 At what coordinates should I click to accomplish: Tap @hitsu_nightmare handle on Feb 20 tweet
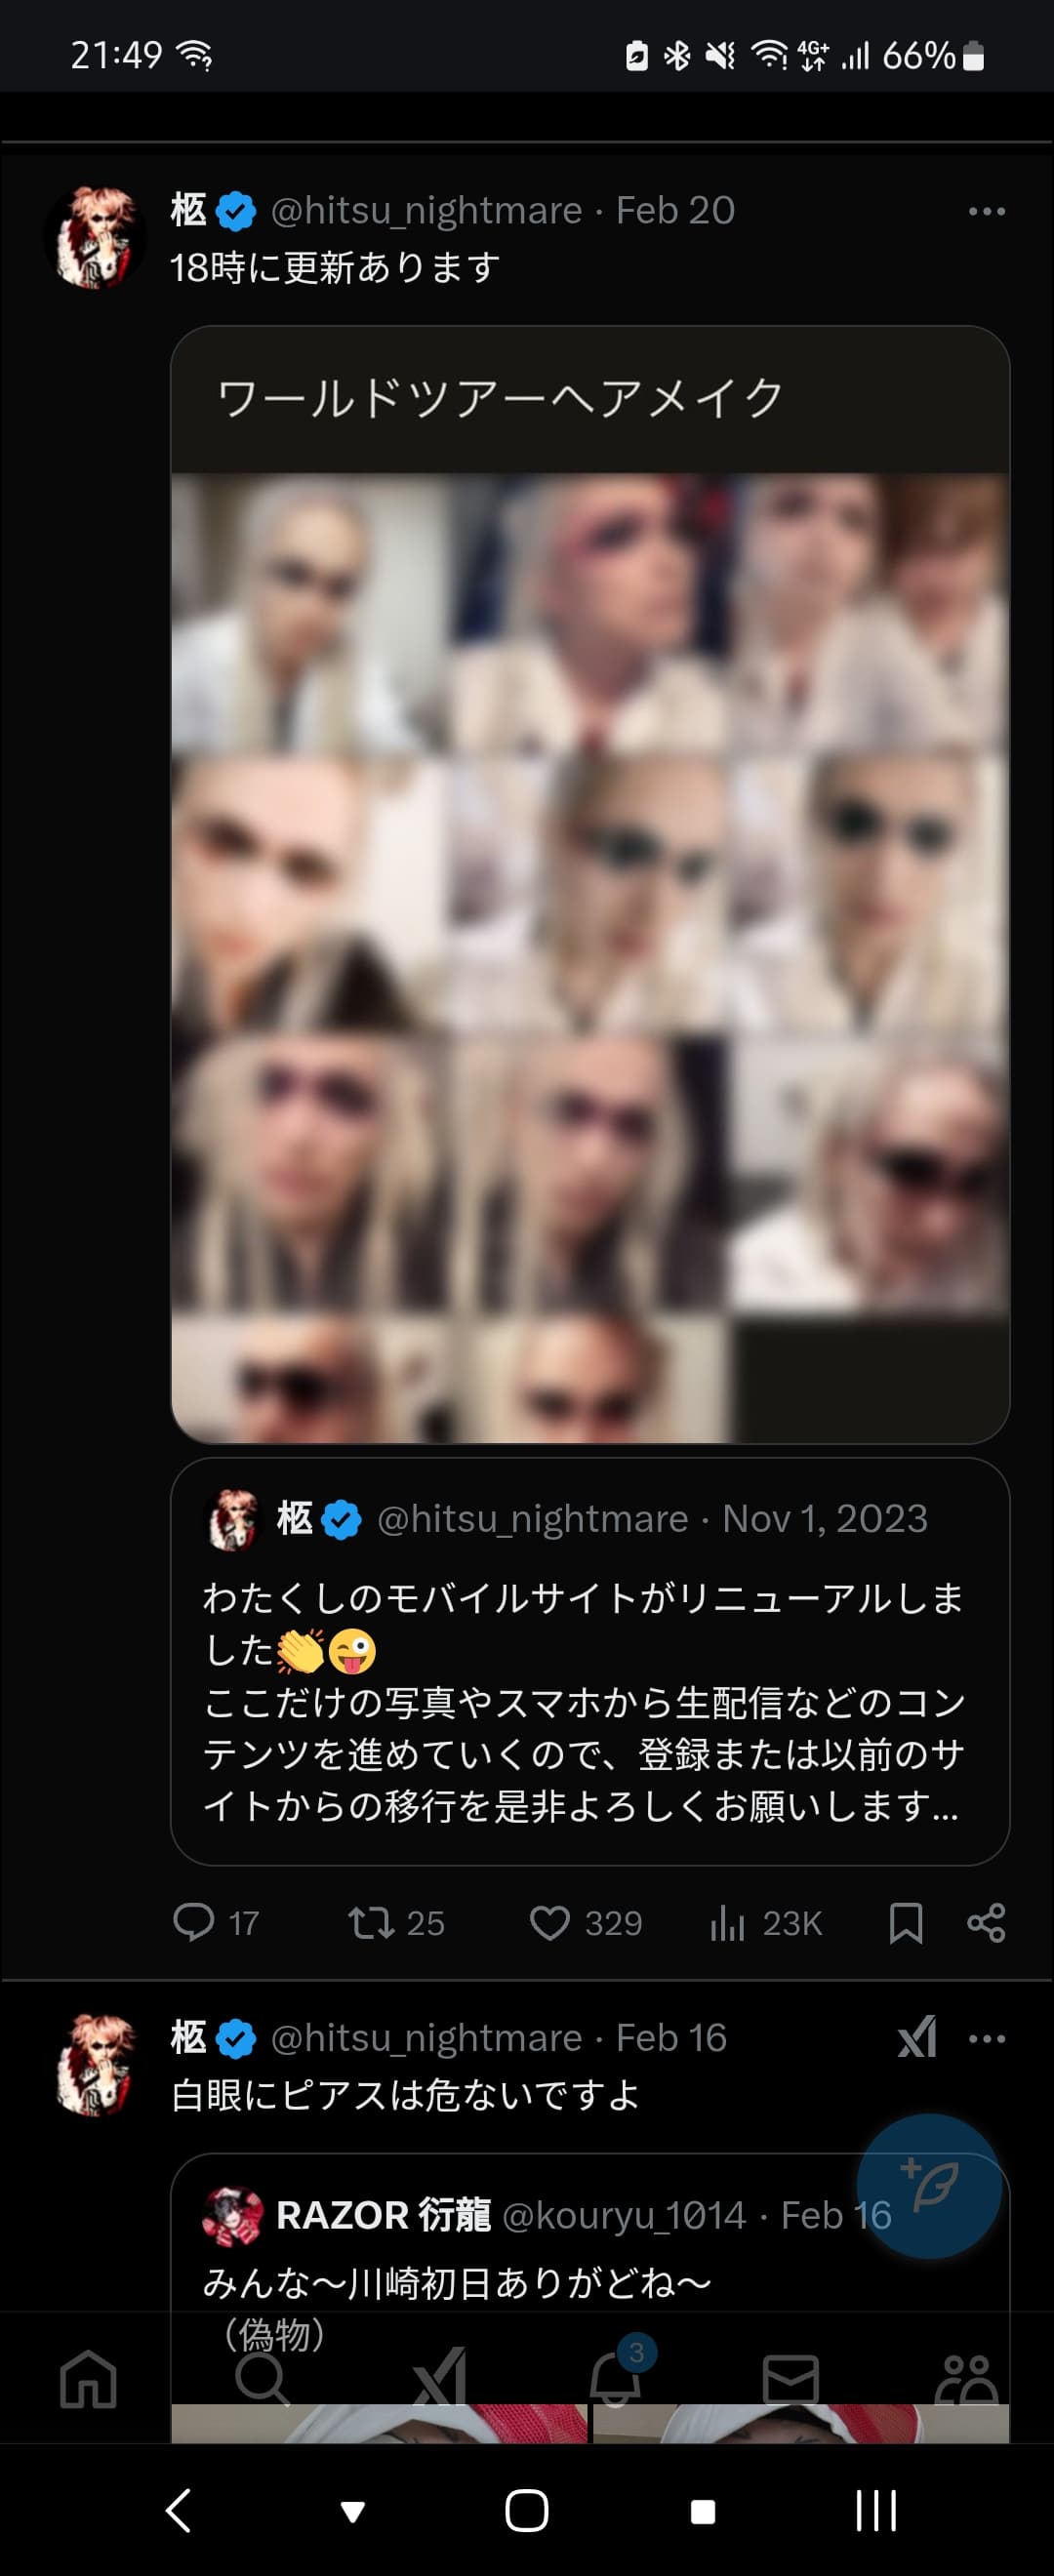tap(427, 210)
